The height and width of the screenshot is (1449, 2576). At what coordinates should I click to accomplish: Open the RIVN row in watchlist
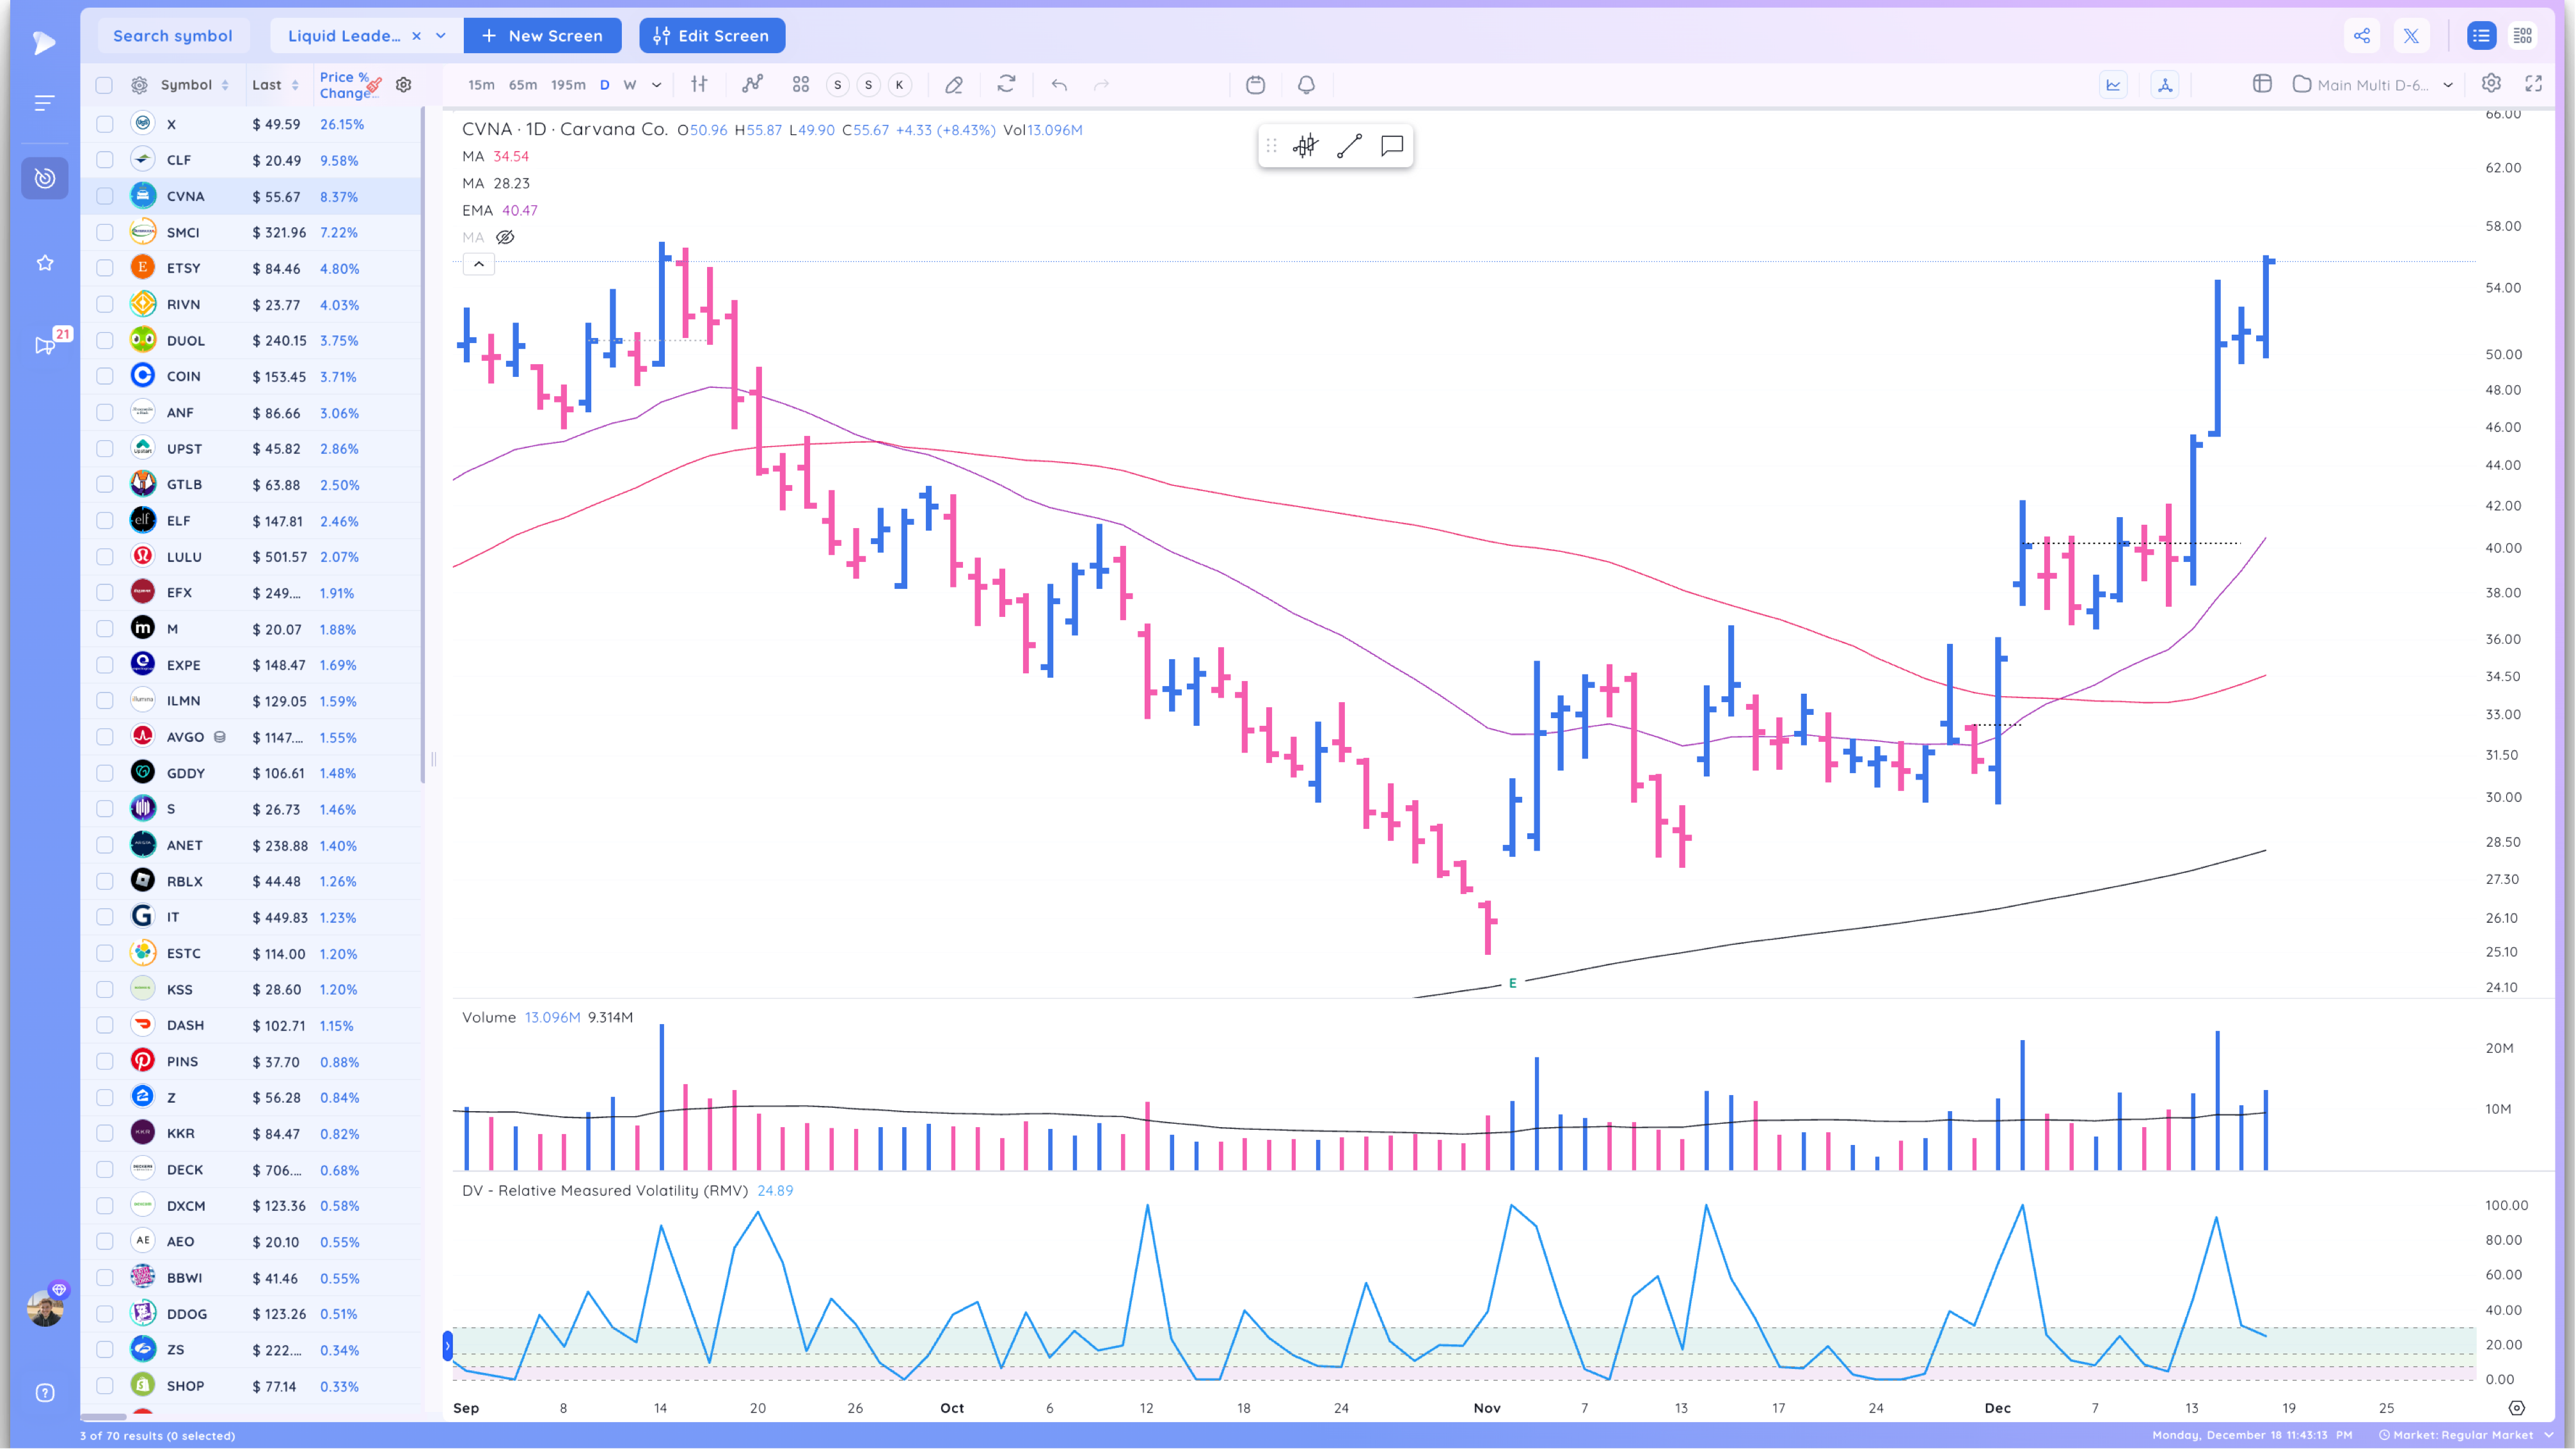[x=252, y=304]
